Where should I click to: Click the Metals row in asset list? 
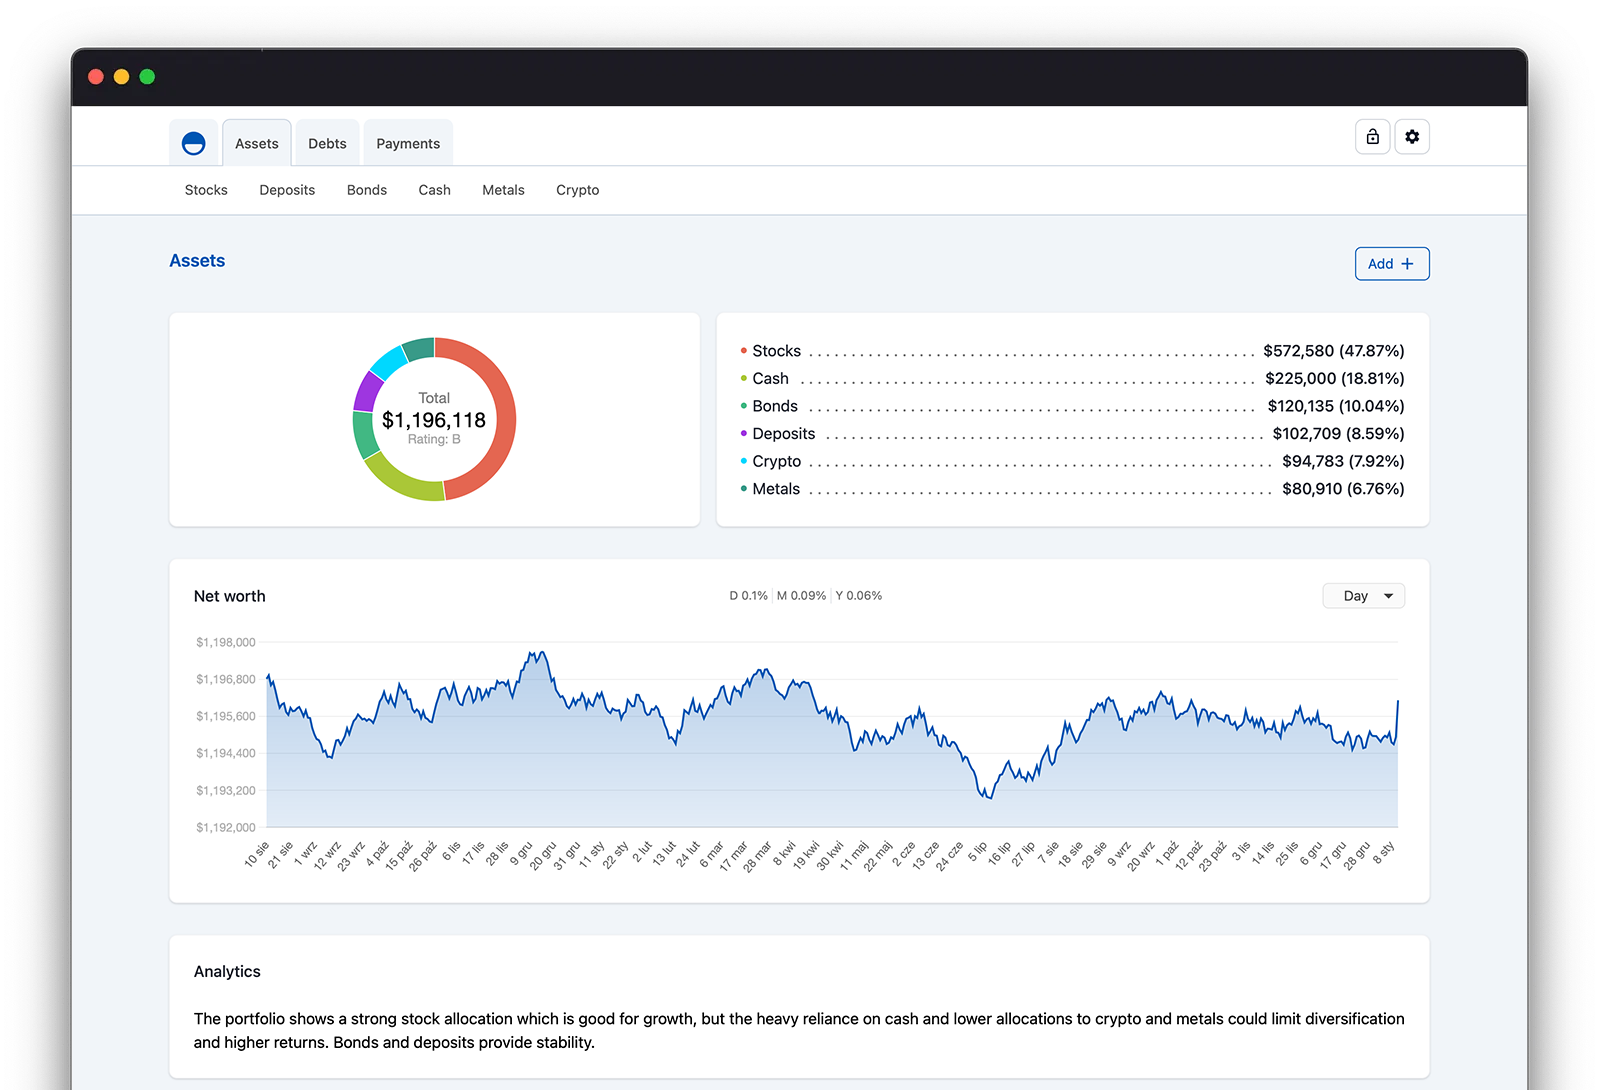coord(1072,489)
